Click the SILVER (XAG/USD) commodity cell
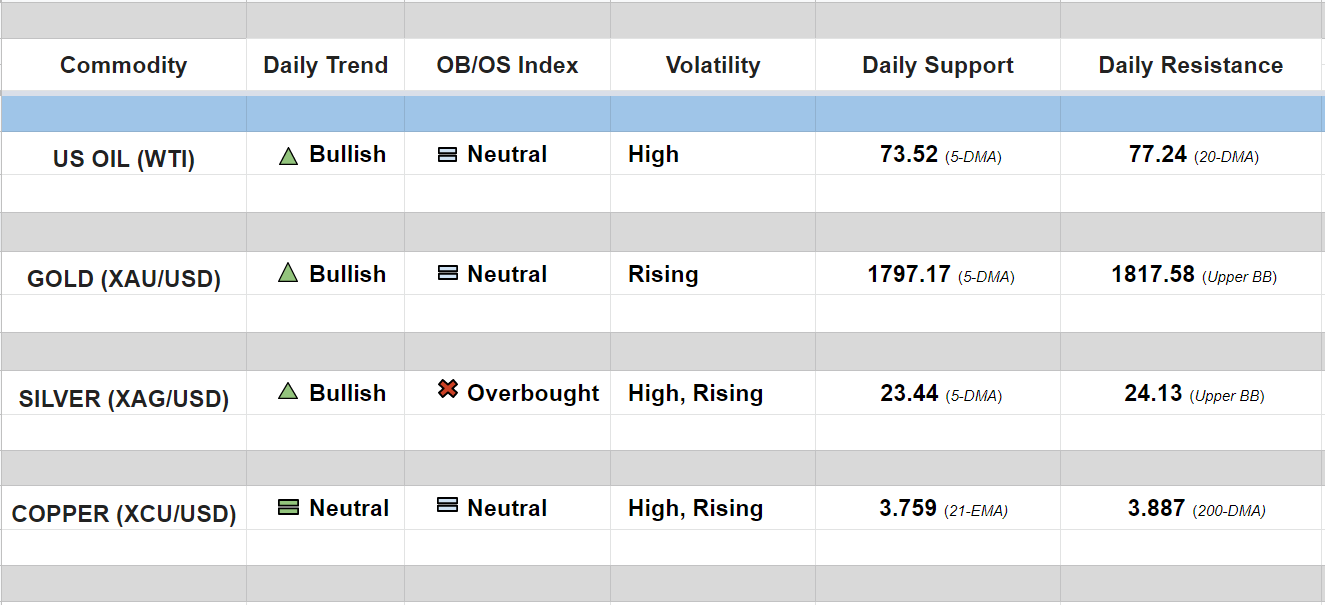Image resolution: width=1325 pixels, height=605 pixels. point(123,398)
